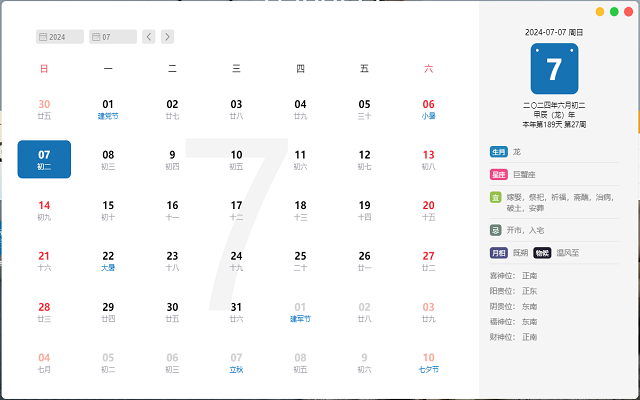Click the 星座 constellation badge

click(x=499, y=175)
